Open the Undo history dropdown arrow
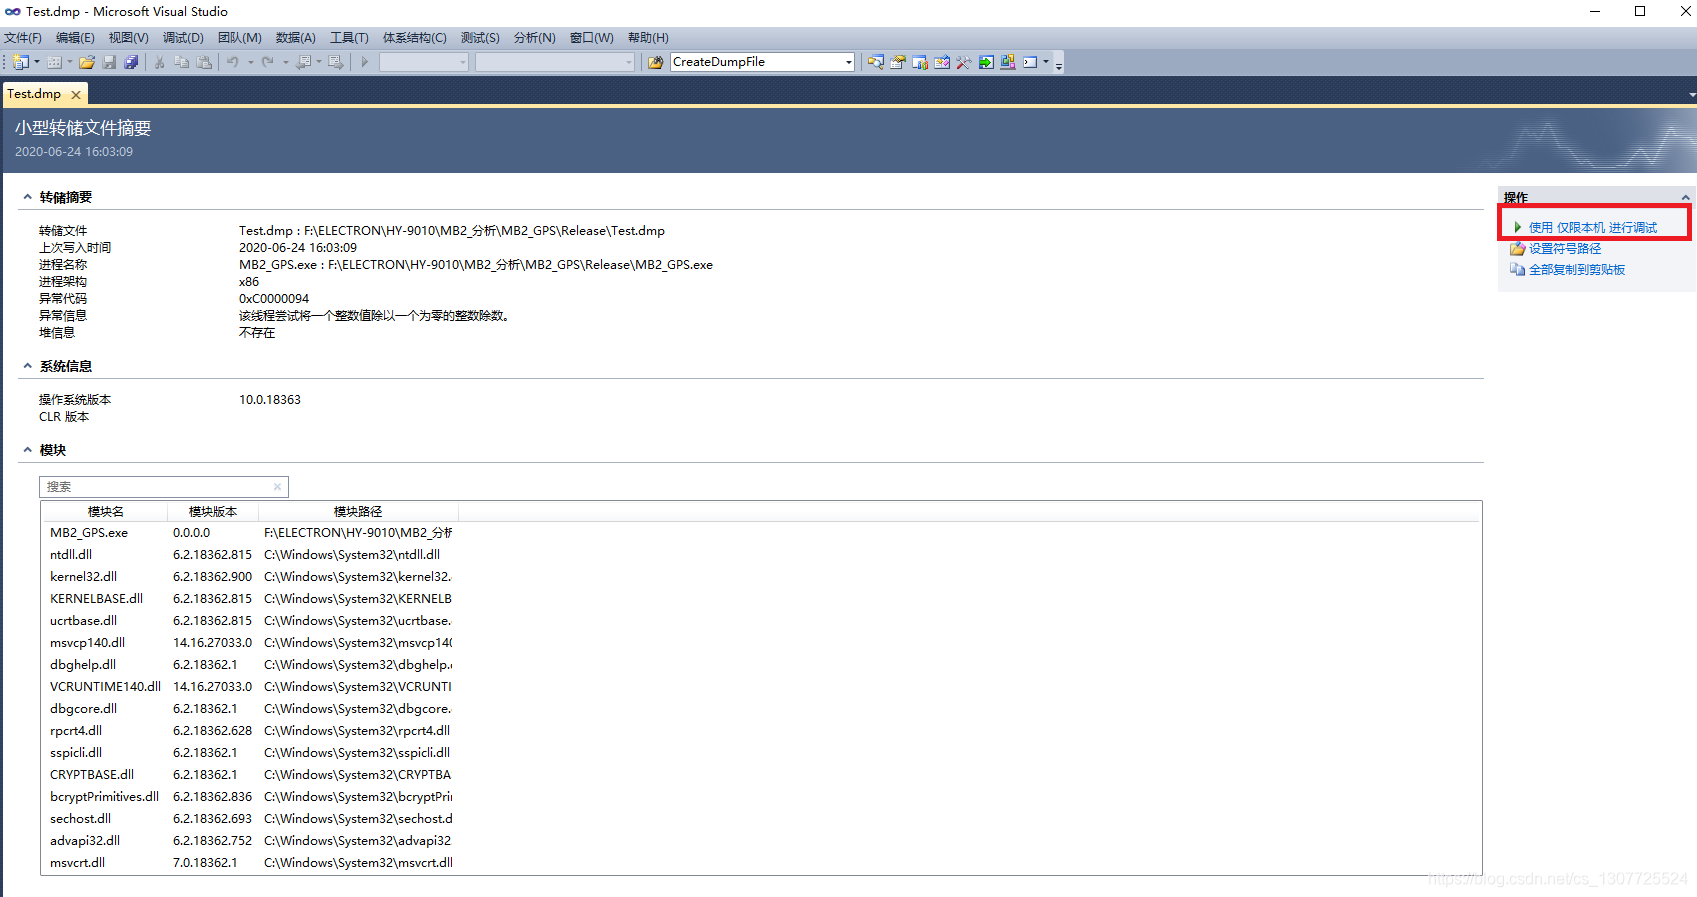Viewport: 1697px width, 897px height. (250, 62)
